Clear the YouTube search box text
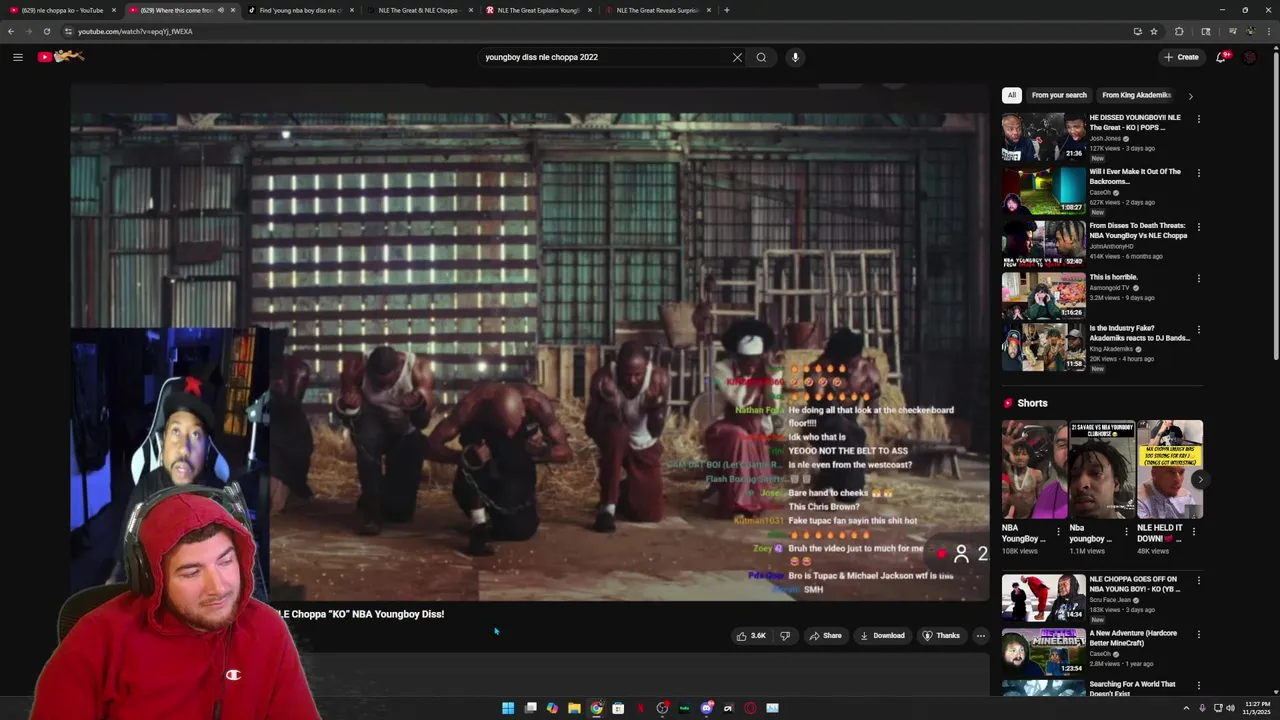 click(737, 57)
